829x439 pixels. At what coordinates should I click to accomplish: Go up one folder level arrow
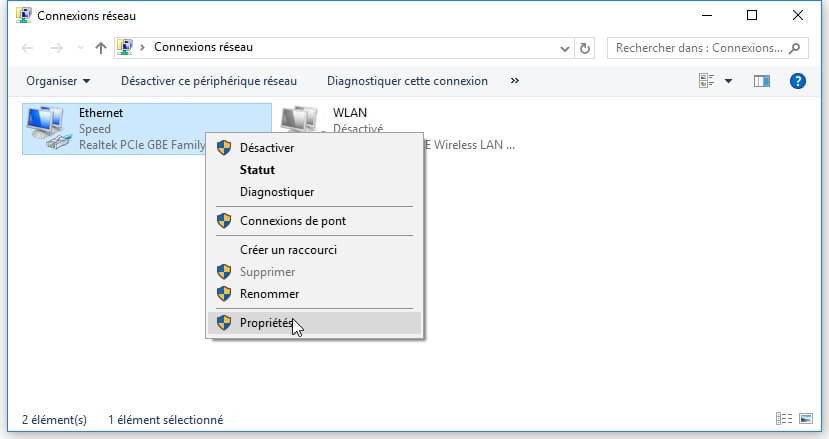point(100,47)
